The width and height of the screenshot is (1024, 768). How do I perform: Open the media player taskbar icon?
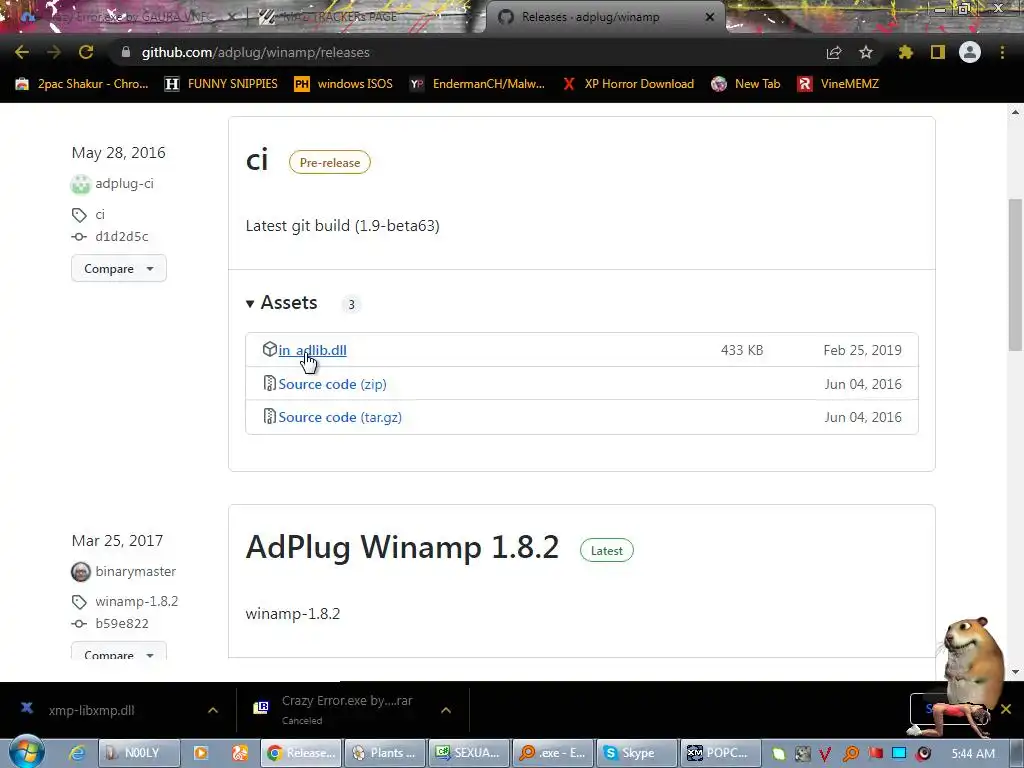200,753
